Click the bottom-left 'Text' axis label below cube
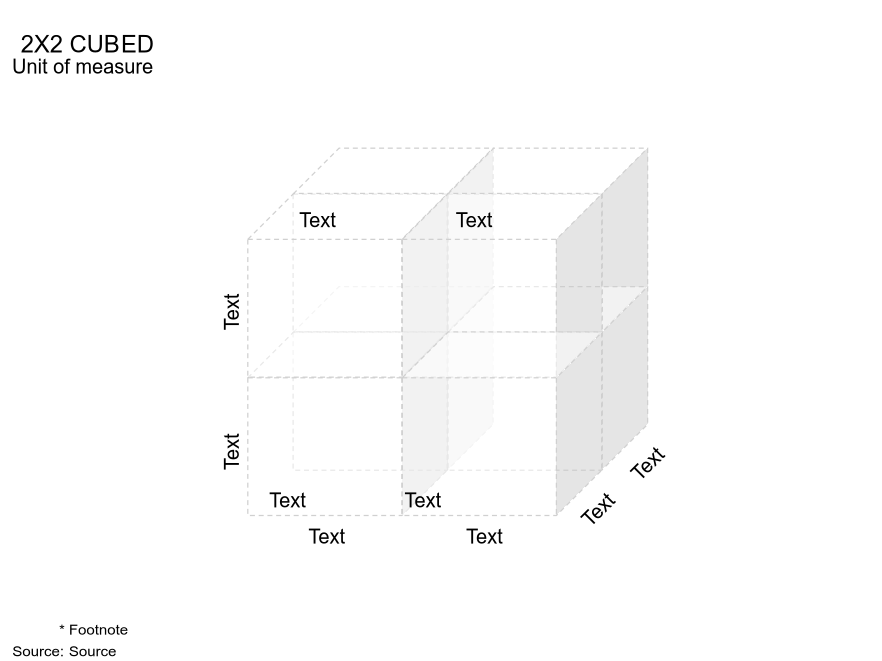 tap(327, 536)
